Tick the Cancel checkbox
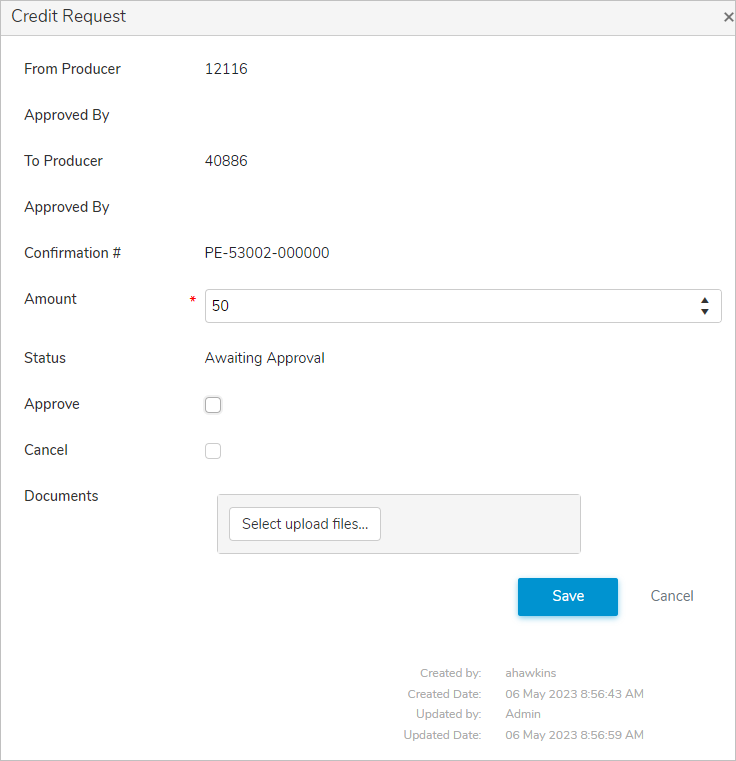 click(x=213, y=451)
